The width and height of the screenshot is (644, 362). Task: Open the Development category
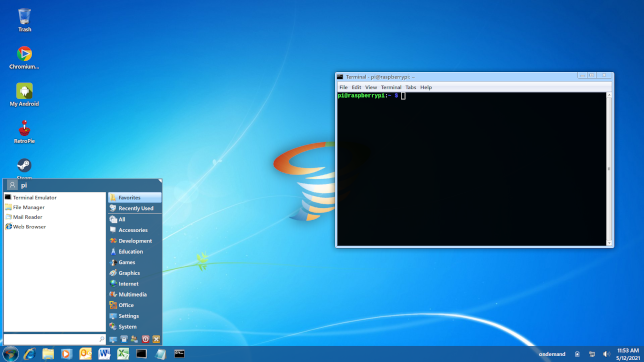[x=135, y=241]
